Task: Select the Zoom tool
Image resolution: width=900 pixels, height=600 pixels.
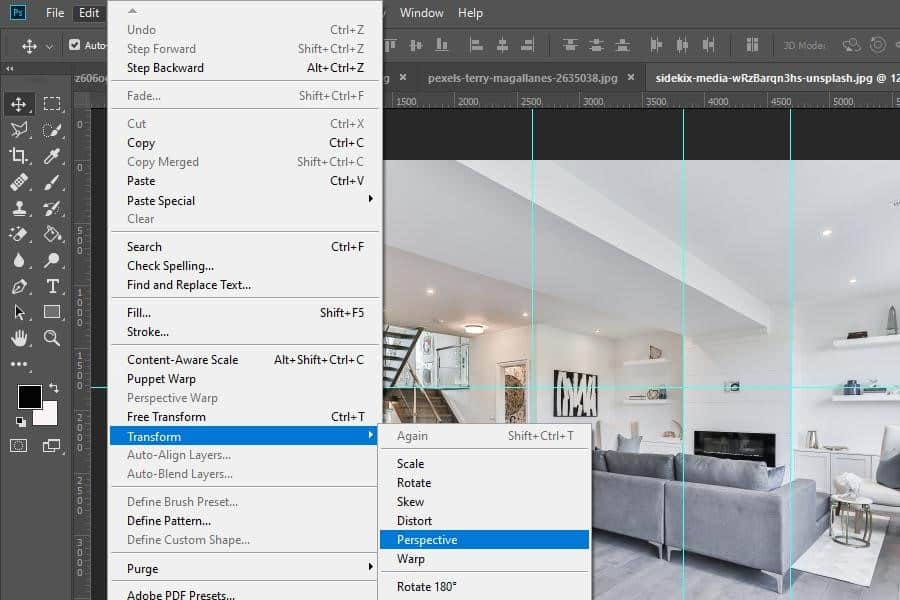Action: click(50, 338)
